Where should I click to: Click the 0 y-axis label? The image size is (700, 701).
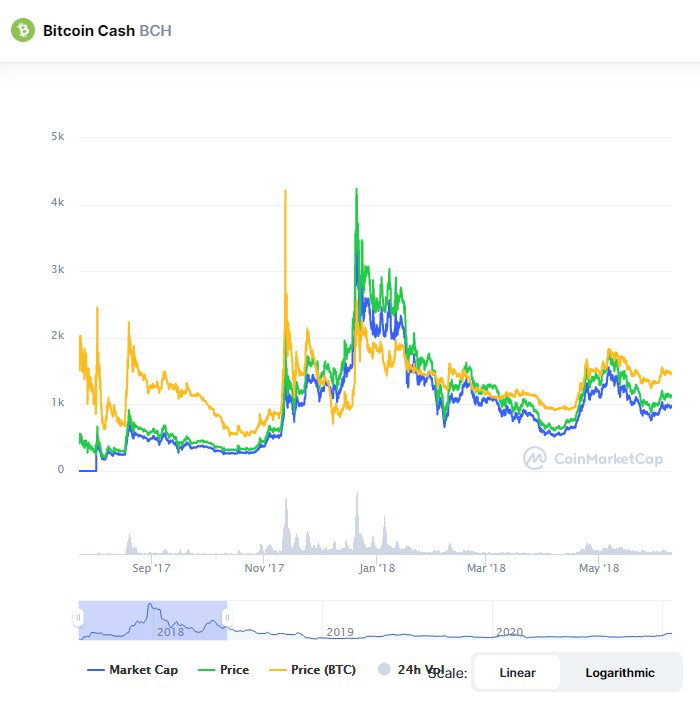point(61,469)
